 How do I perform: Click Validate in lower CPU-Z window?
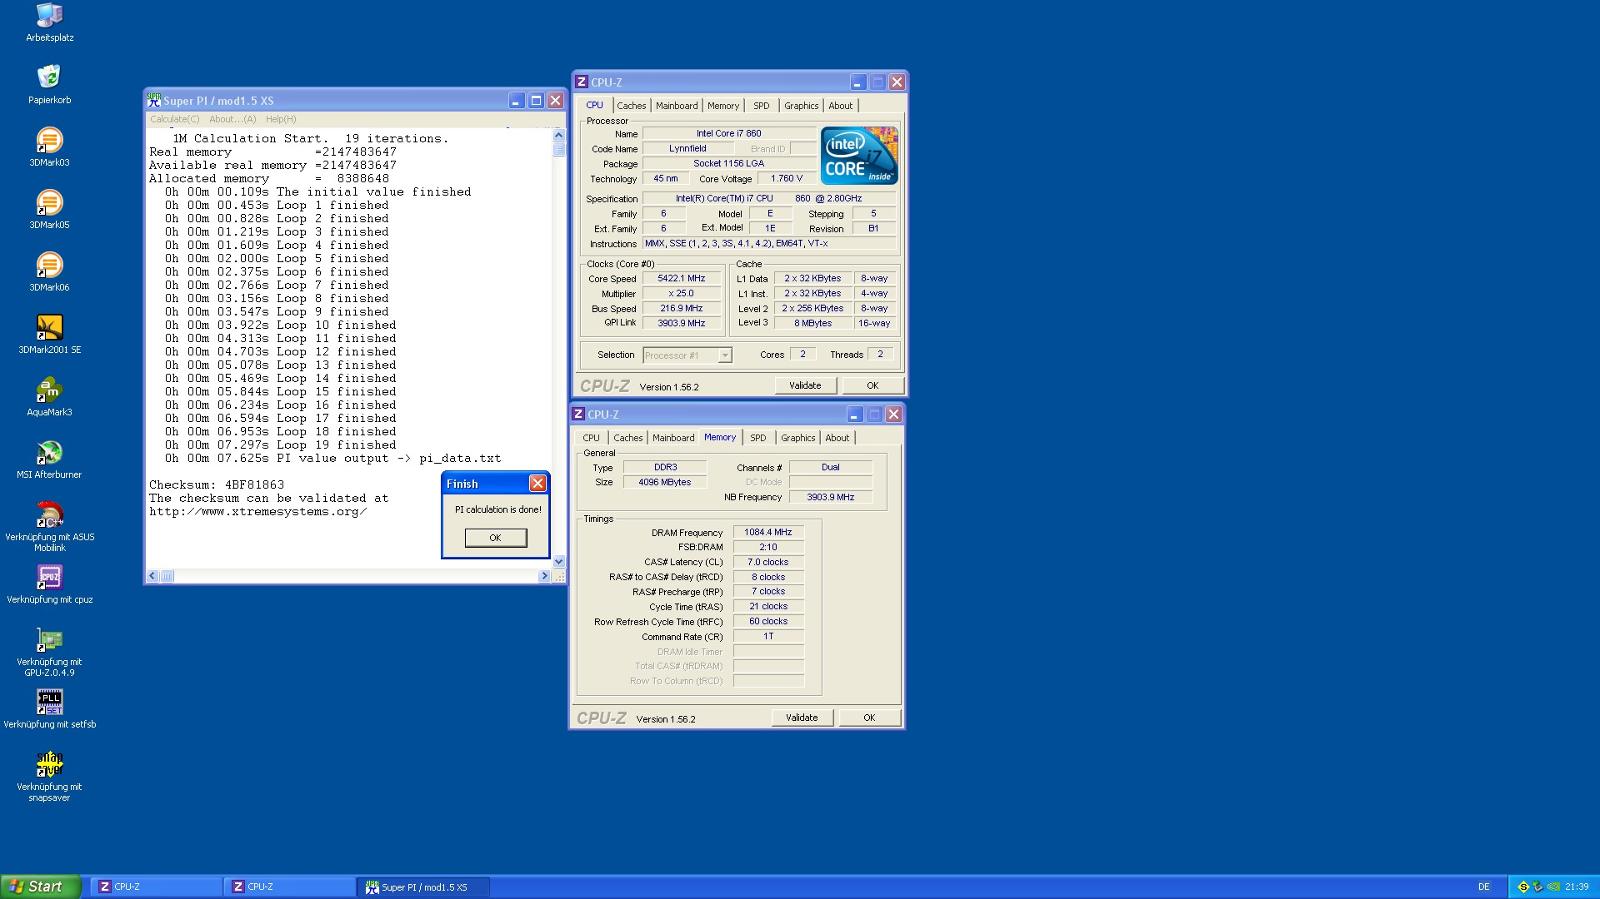pos(802,717)
